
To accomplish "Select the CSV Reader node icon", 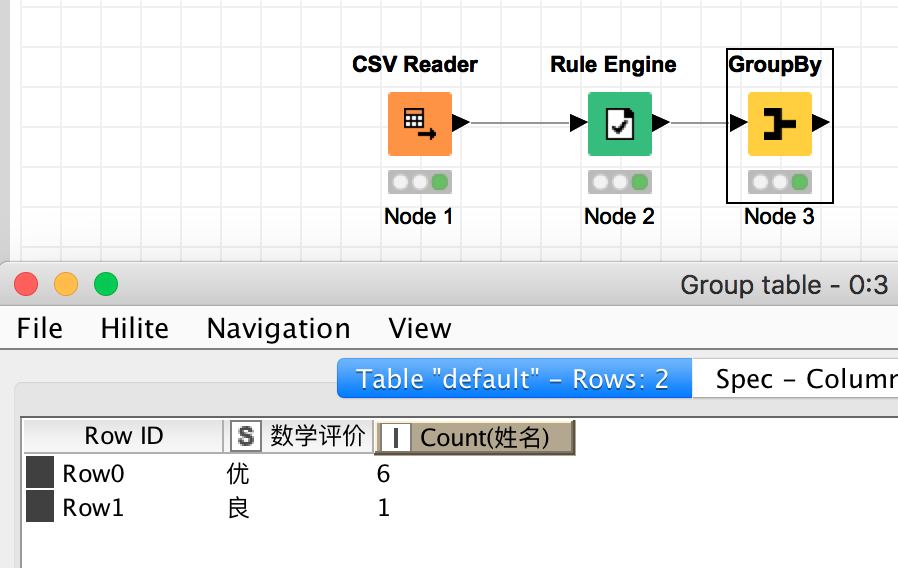I will (x=420, y=124).
